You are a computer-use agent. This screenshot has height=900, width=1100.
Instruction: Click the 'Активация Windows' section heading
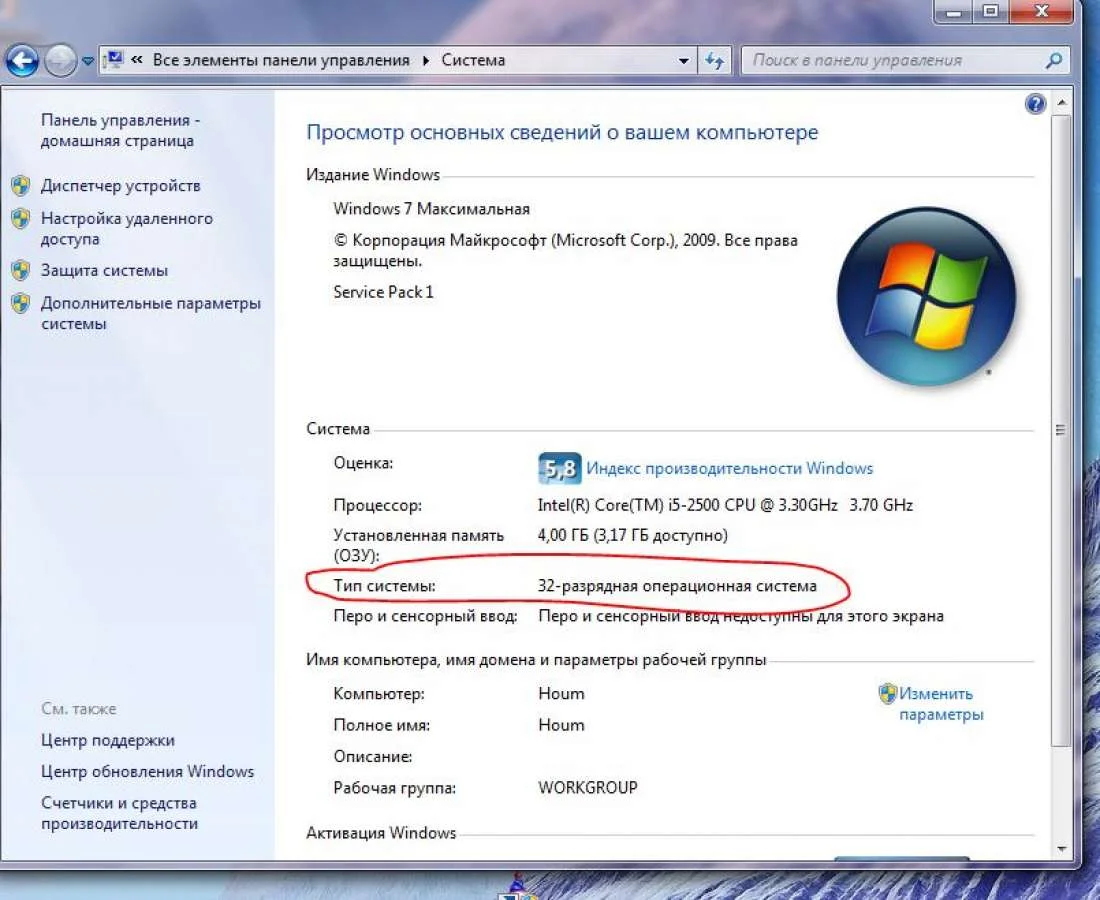click(x=381, y=833)
